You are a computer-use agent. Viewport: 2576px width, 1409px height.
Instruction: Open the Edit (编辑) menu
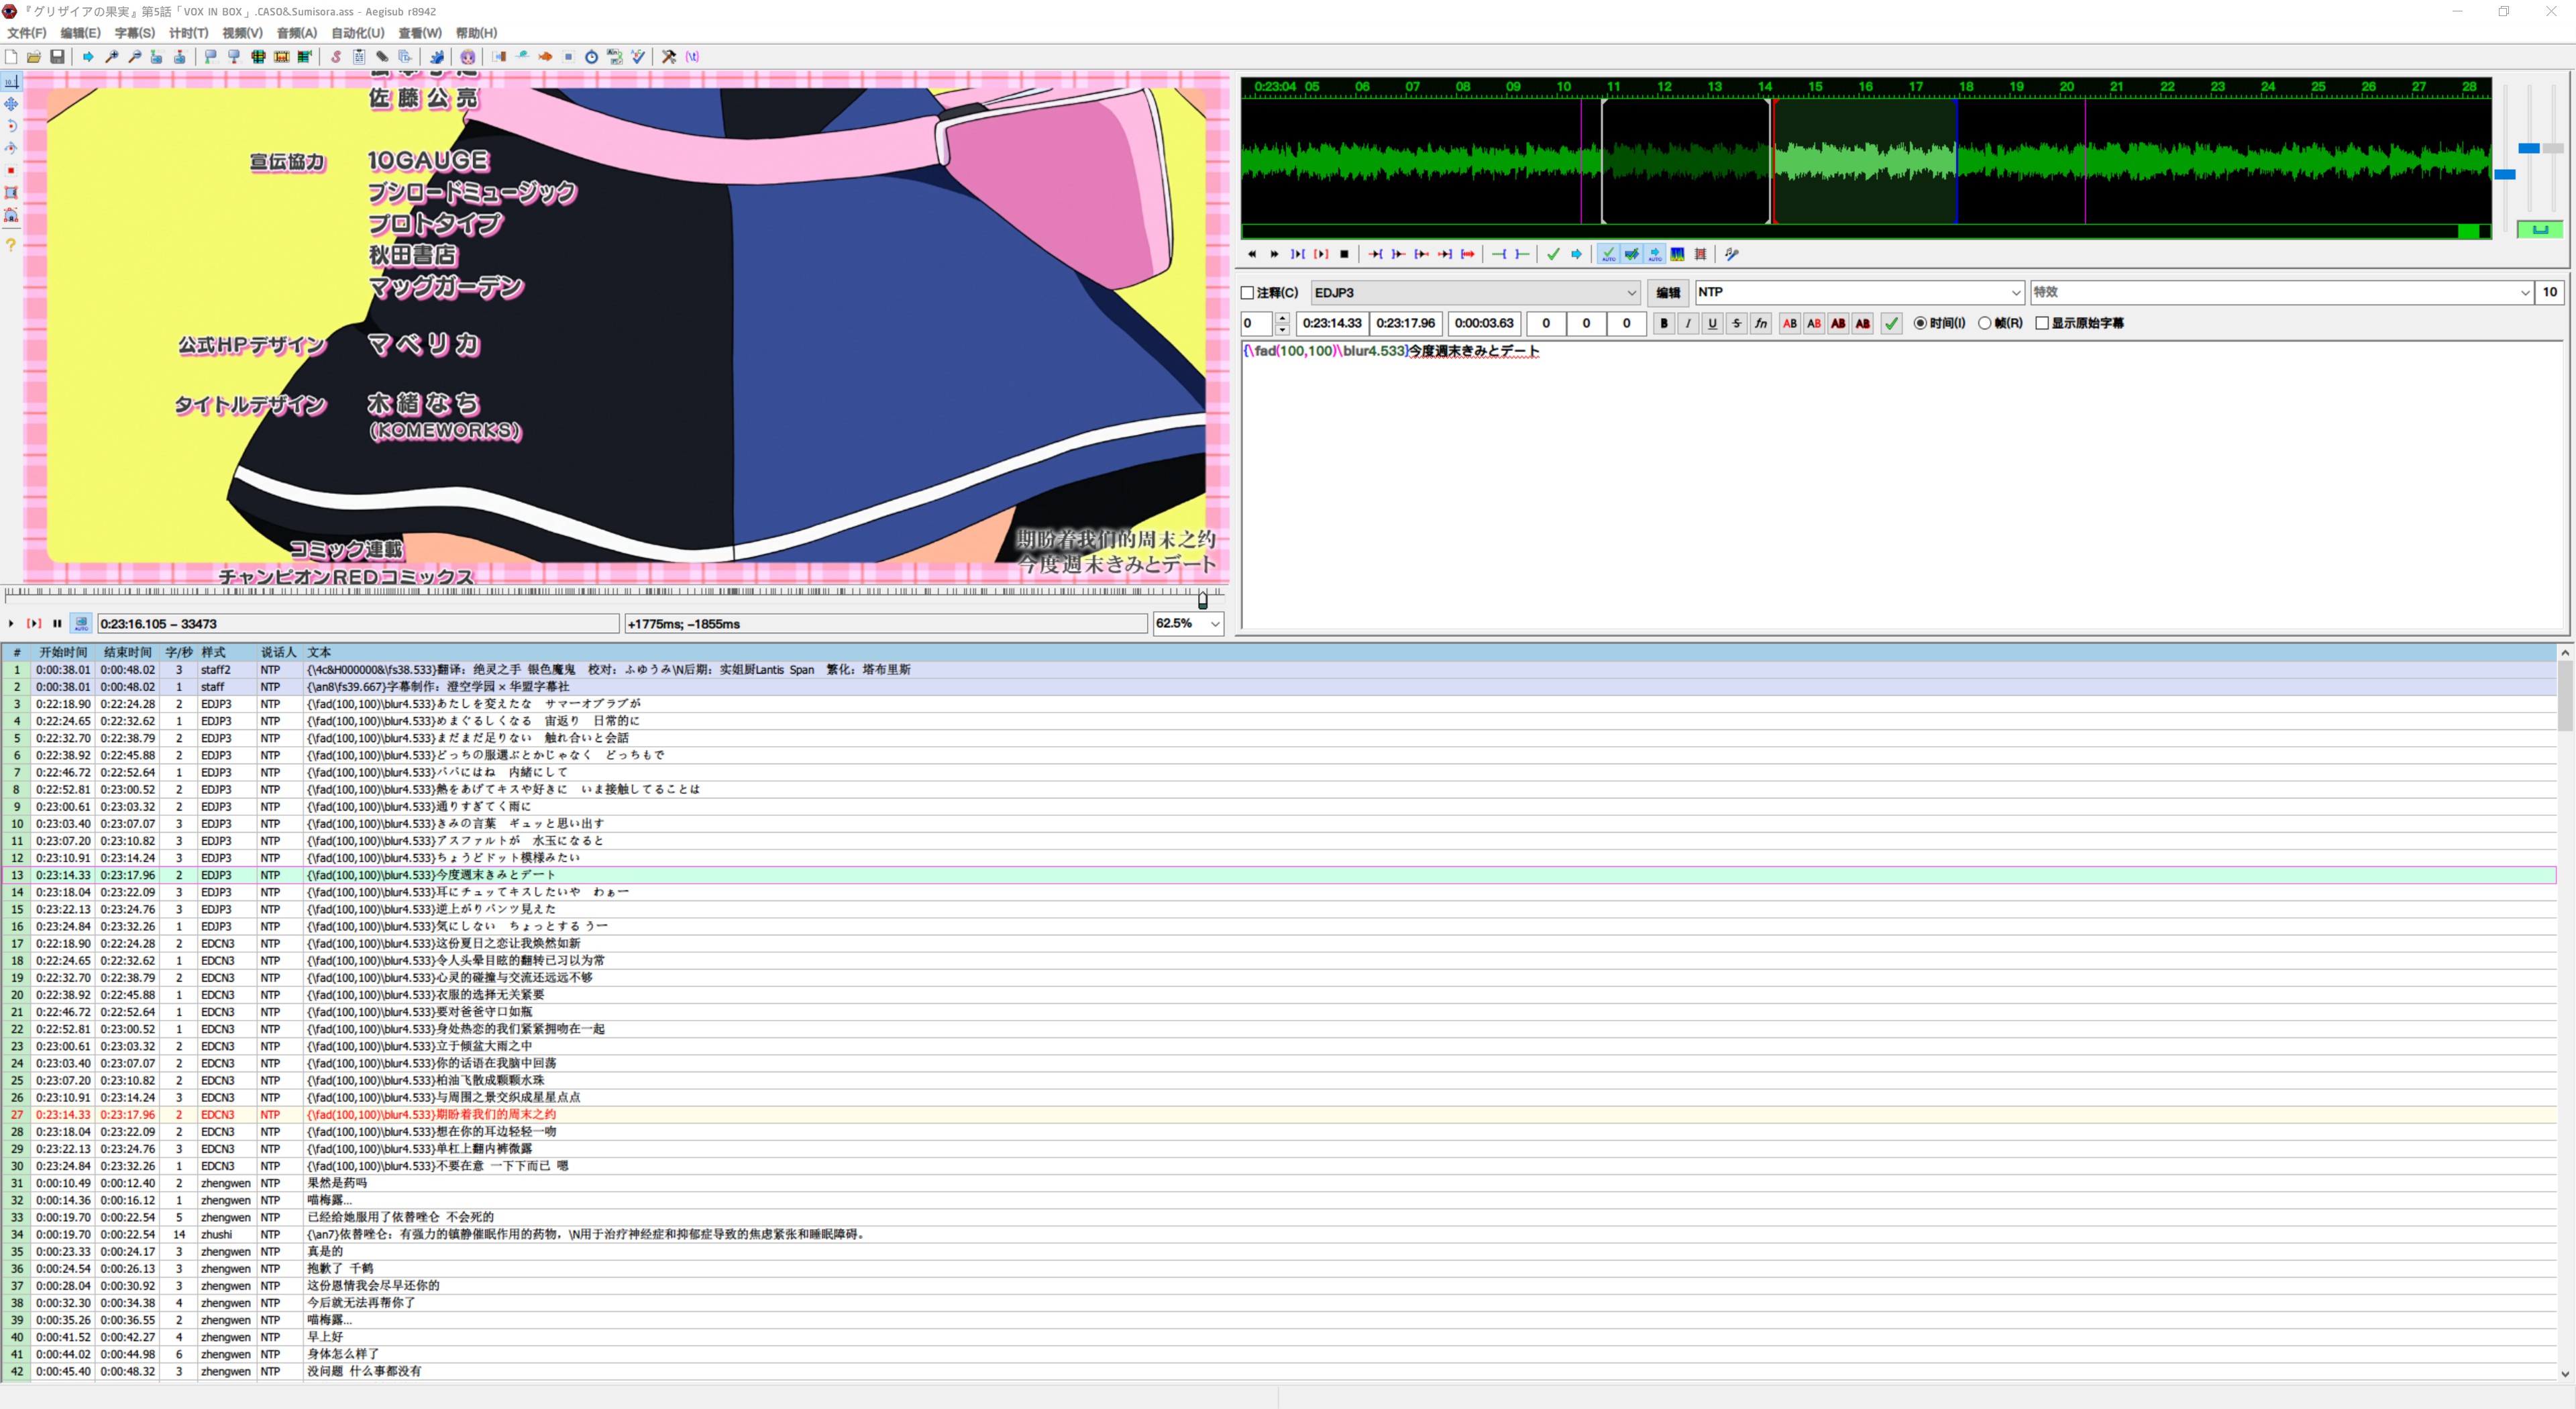pos(80,33)
